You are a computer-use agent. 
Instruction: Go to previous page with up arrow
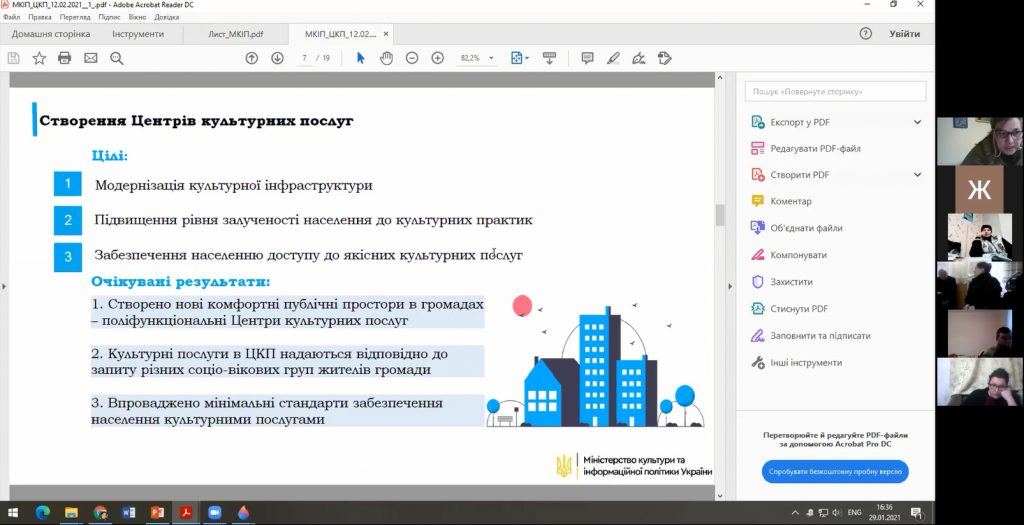click(252, 58)
